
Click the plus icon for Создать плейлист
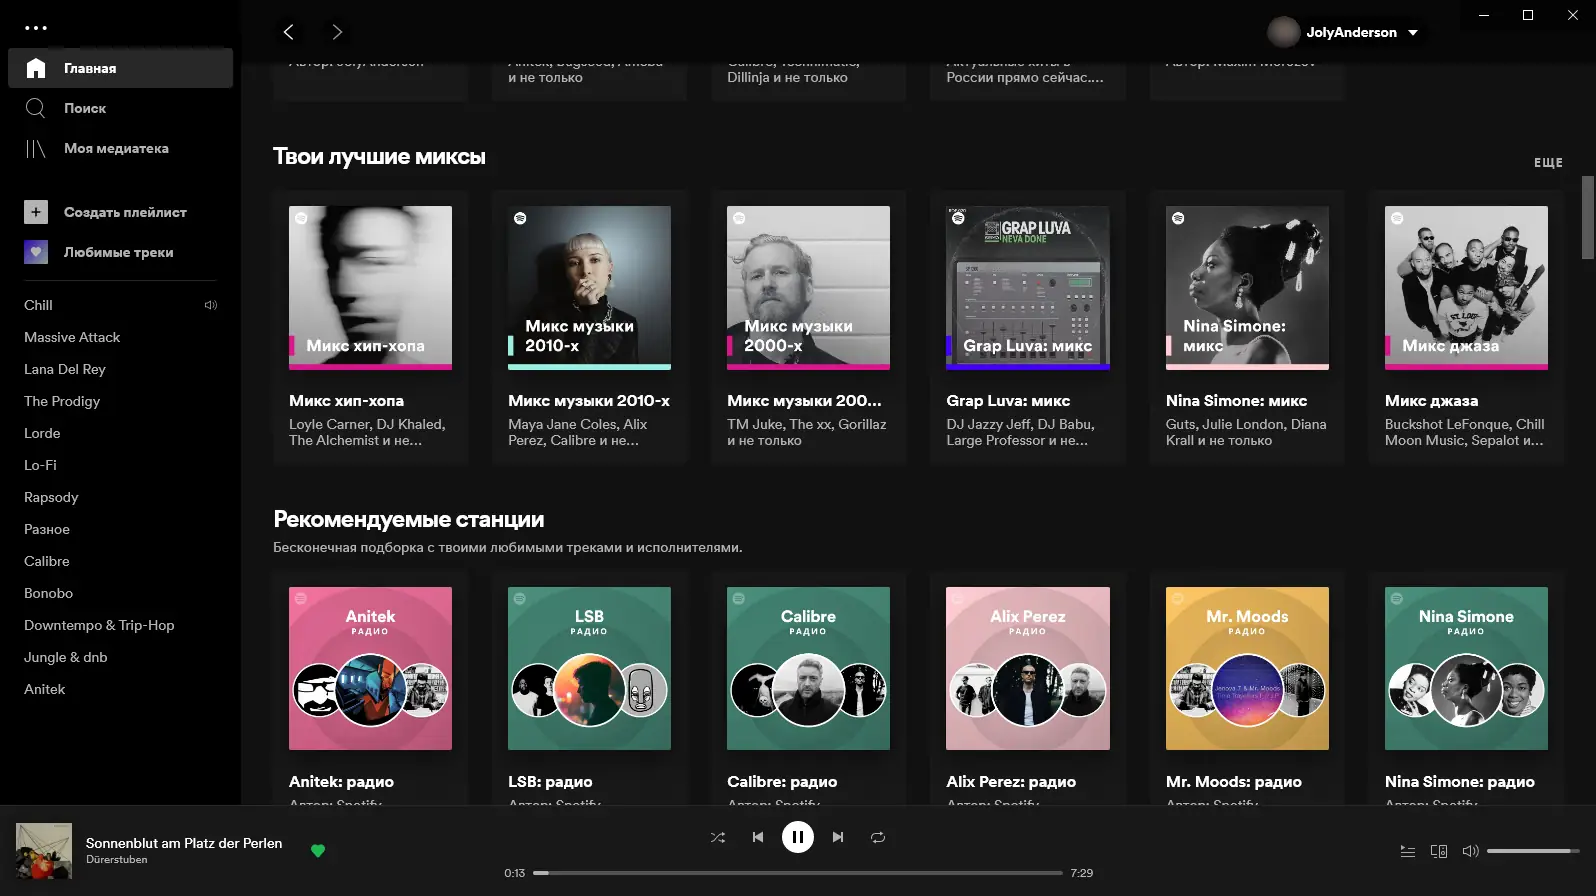click(36, 212)
